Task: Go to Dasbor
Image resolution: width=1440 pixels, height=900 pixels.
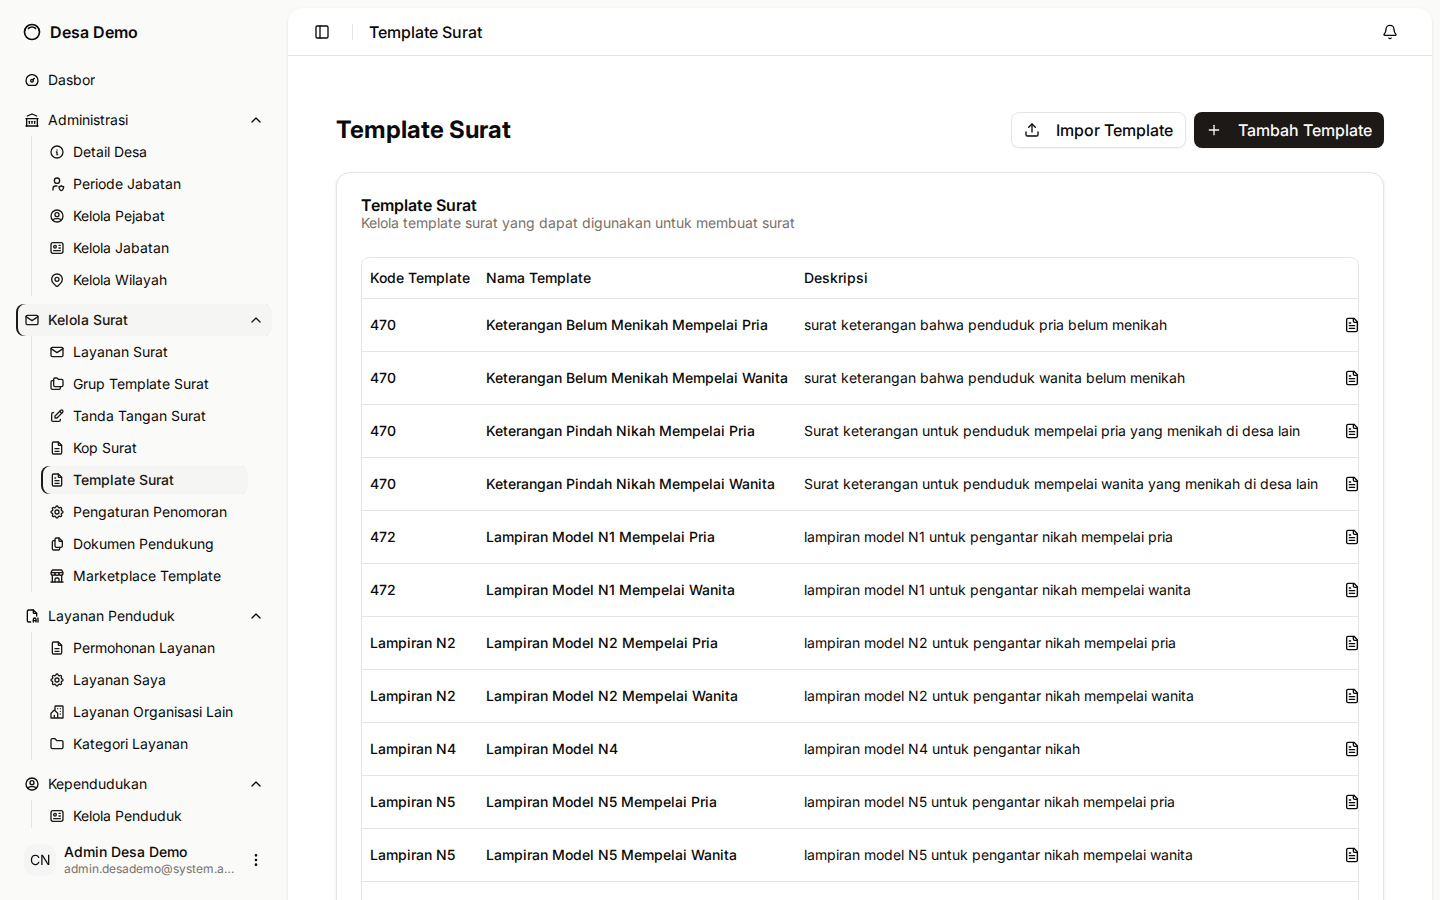Action: point(144,80)
